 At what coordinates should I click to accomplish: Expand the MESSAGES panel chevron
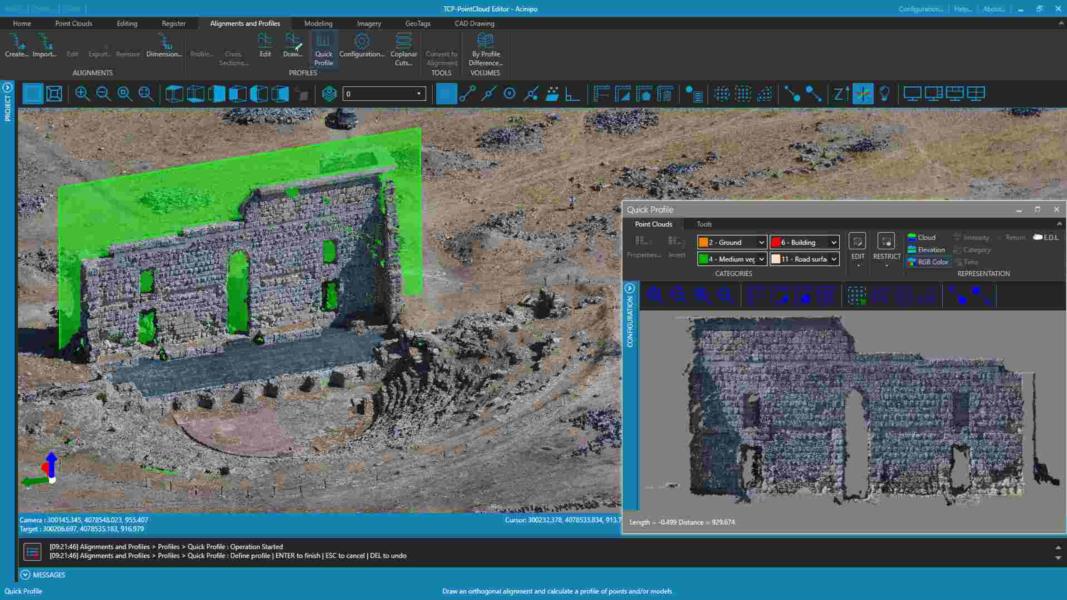[x=25, y=575]
